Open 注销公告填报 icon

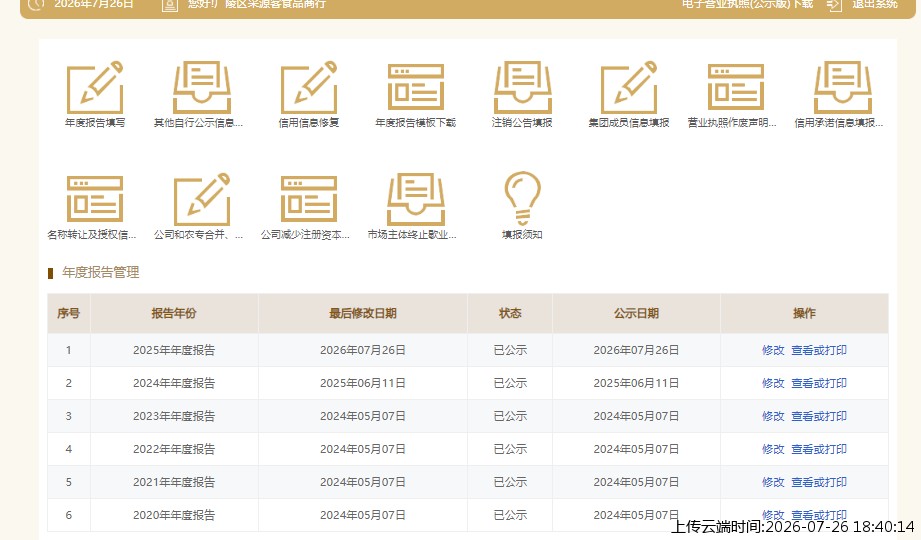[522, 87]
